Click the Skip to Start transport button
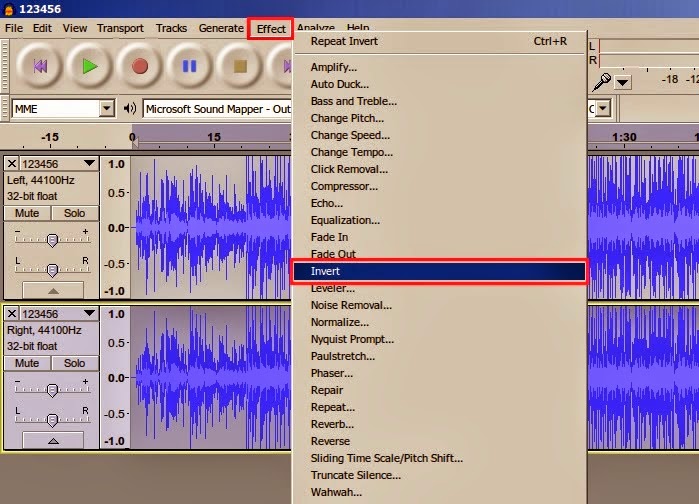 point(39,66)
